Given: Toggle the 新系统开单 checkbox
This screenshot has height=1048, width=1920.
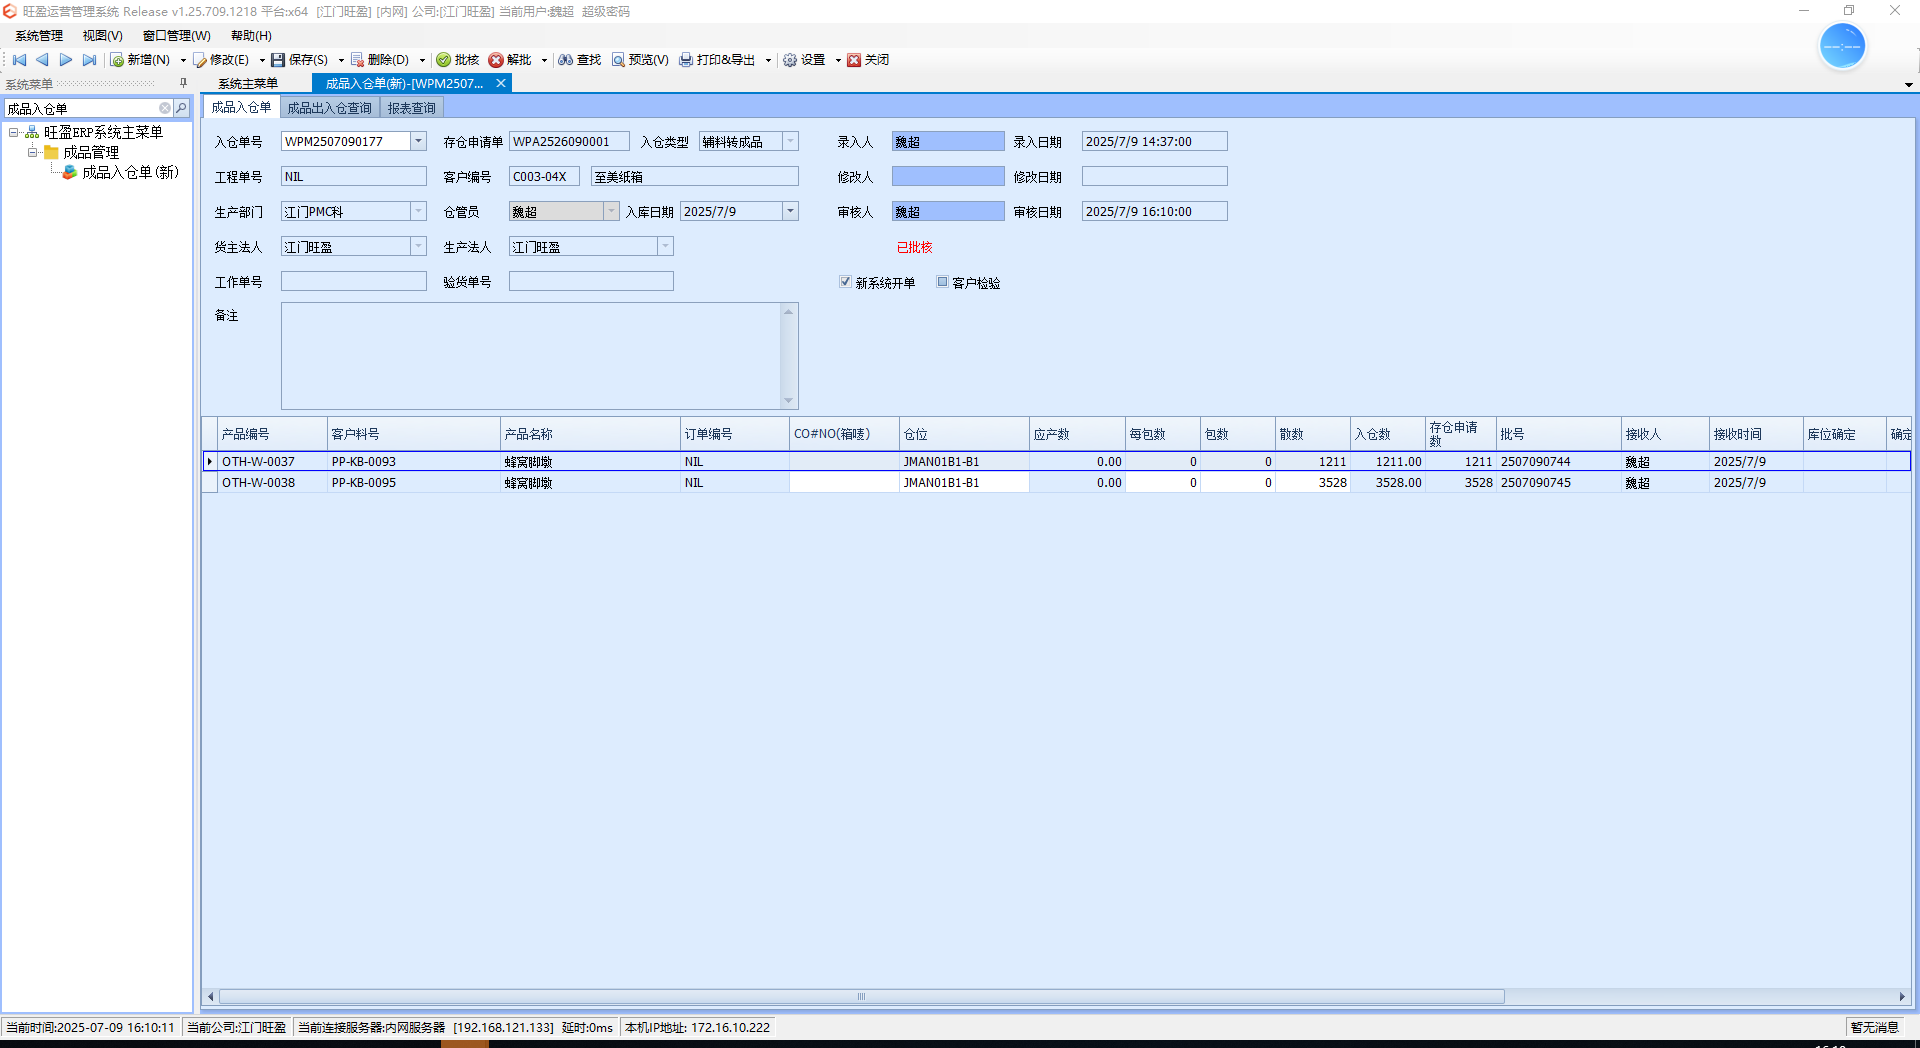Looking at the screenshot, I should click(x=845, y=282).
